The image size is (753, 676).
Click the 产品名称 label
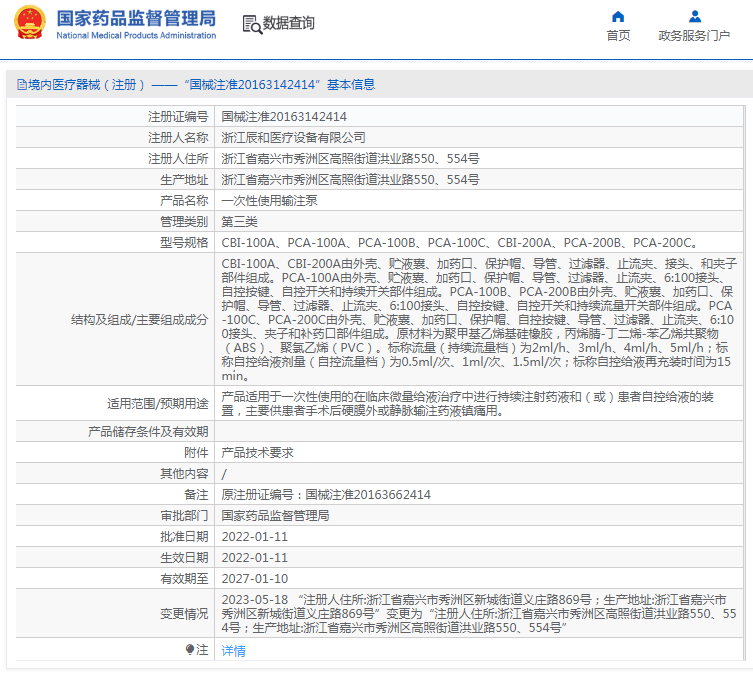[x=184, y=201]
